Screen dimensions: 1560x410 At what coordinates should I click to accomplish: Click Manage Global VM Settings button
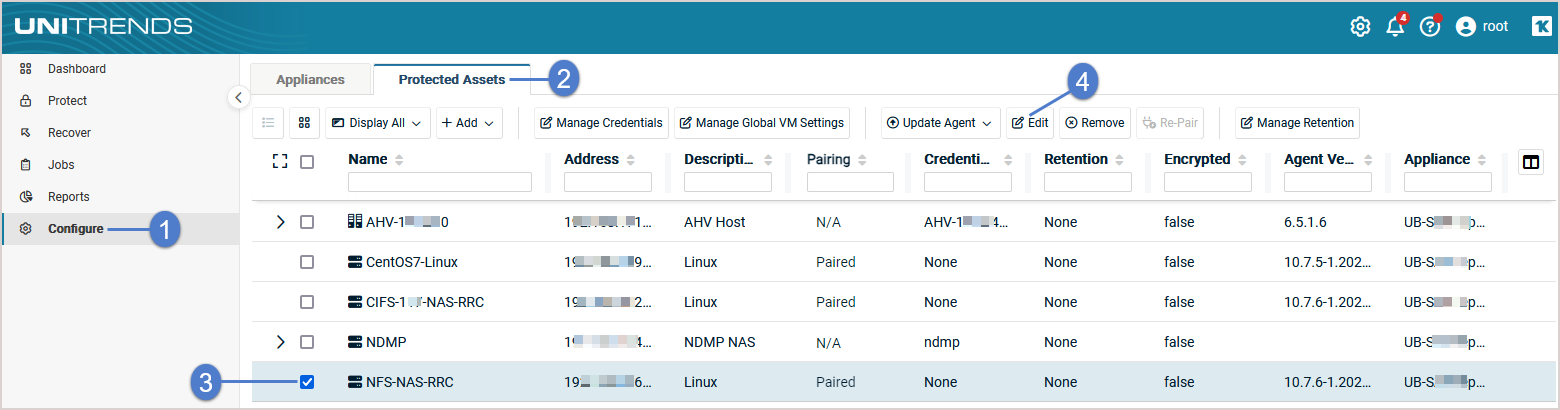[762, 123]
